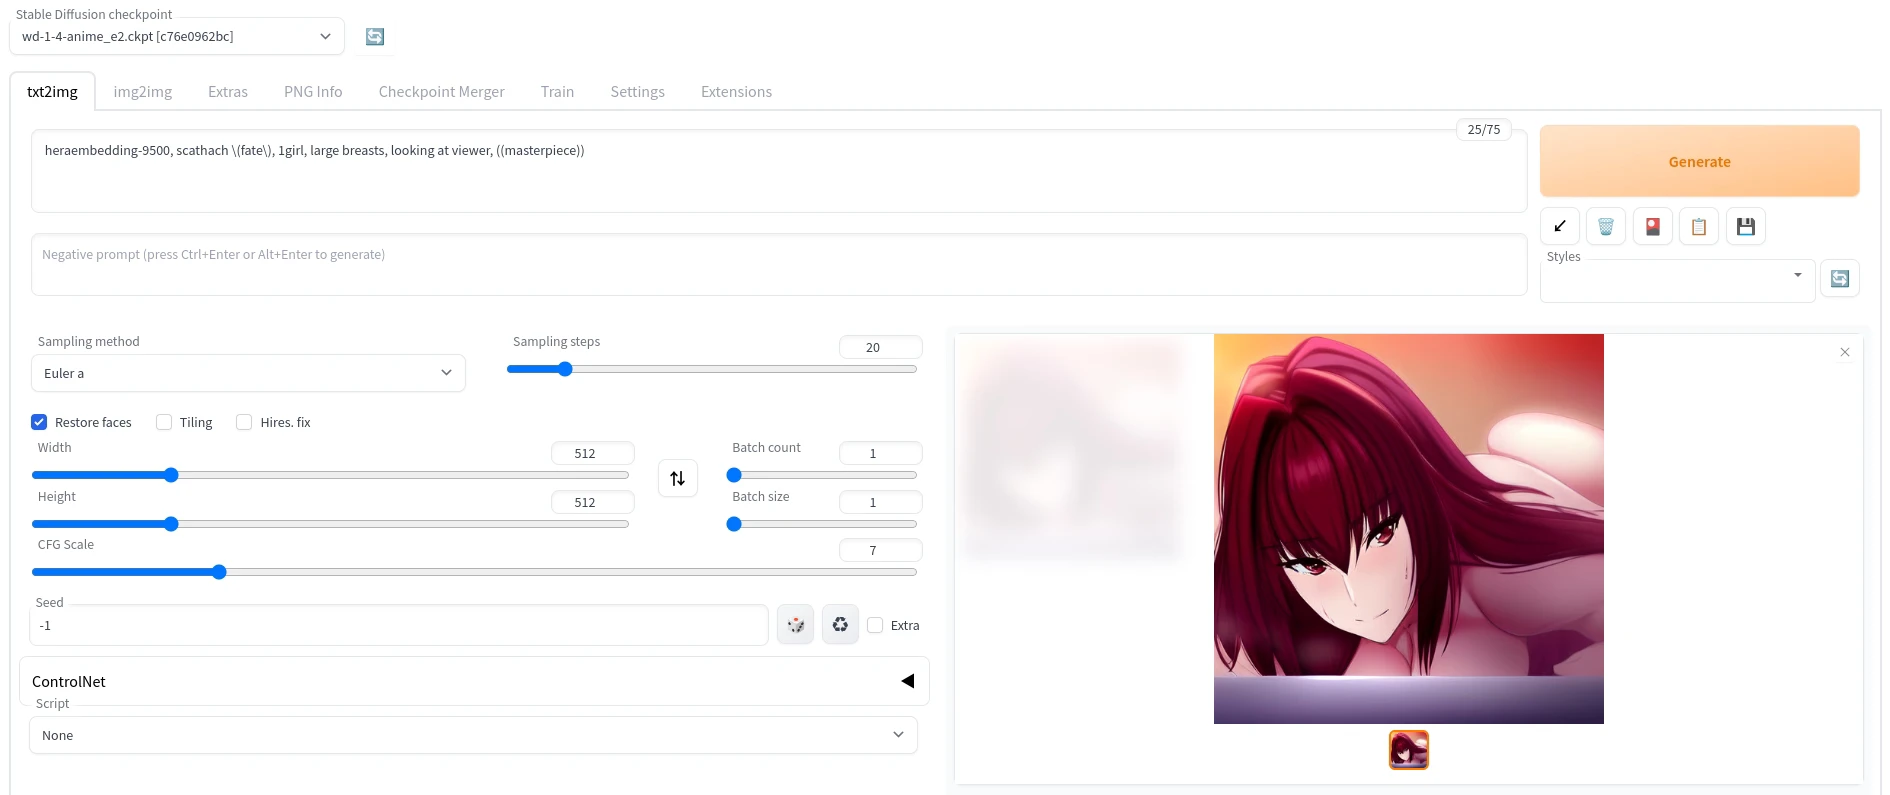Open the Script dropdown showing None

click(x=473, y=735)
